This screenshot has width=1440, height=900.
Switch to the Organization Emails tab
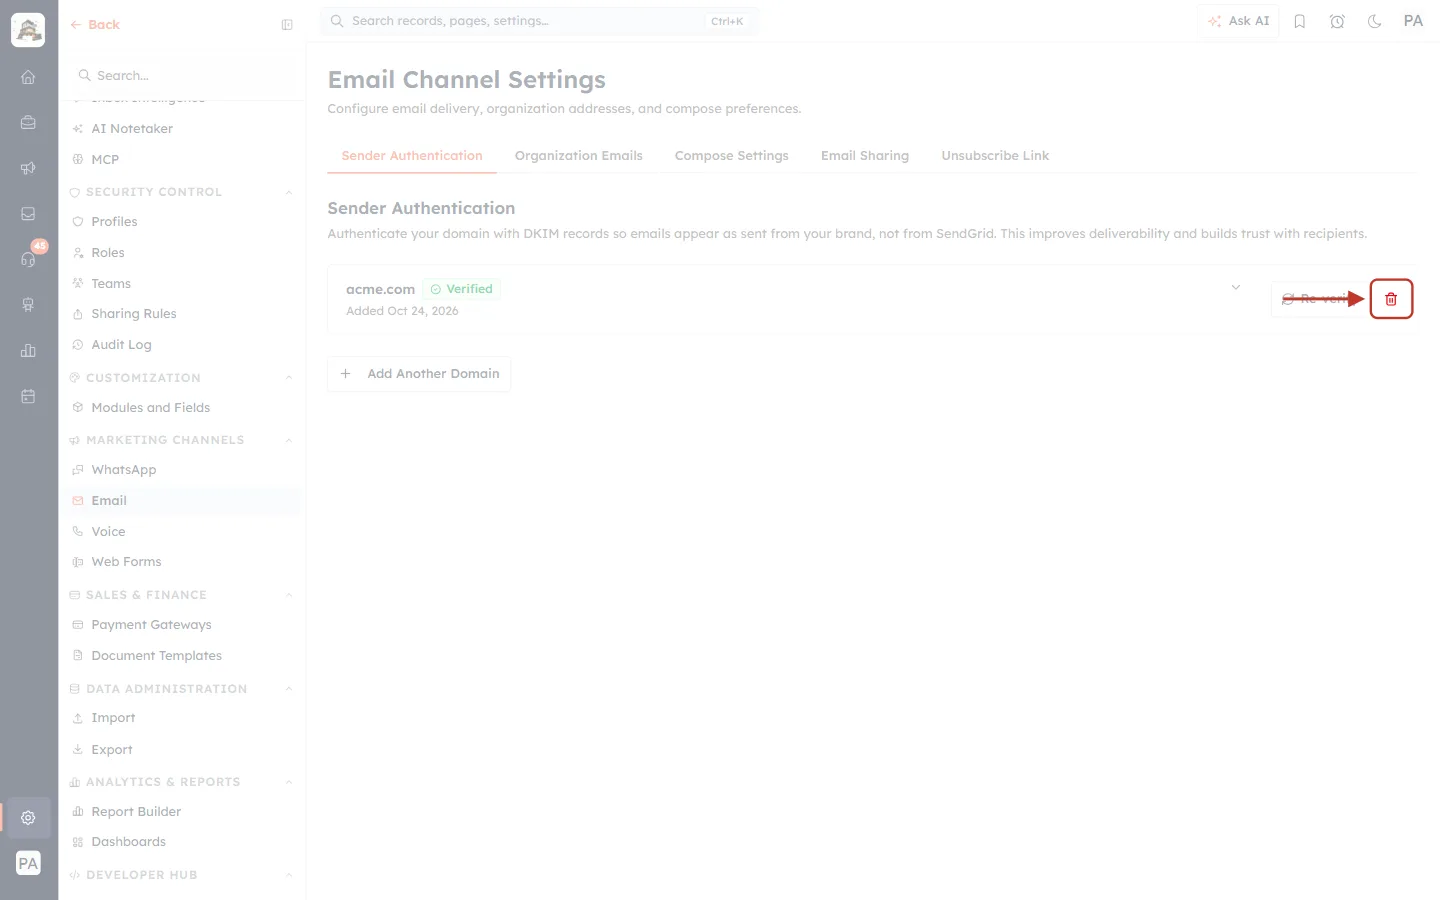[x=579, y=156]
